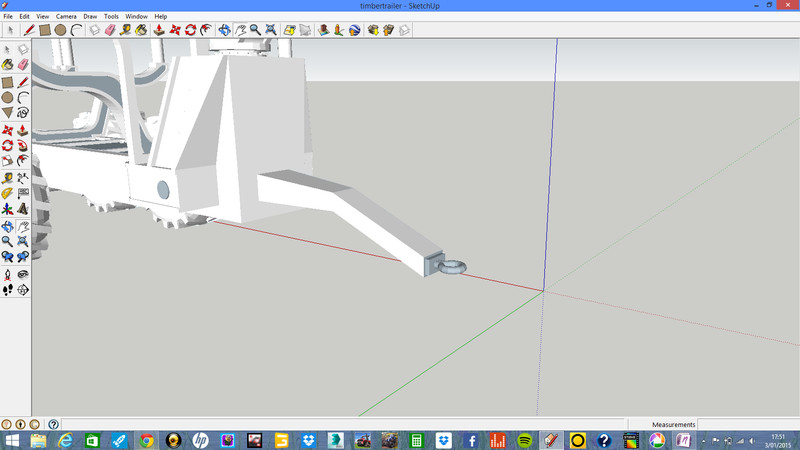Choose the Section Plane tool
This screenshot has width=800, height=450.
23,290
